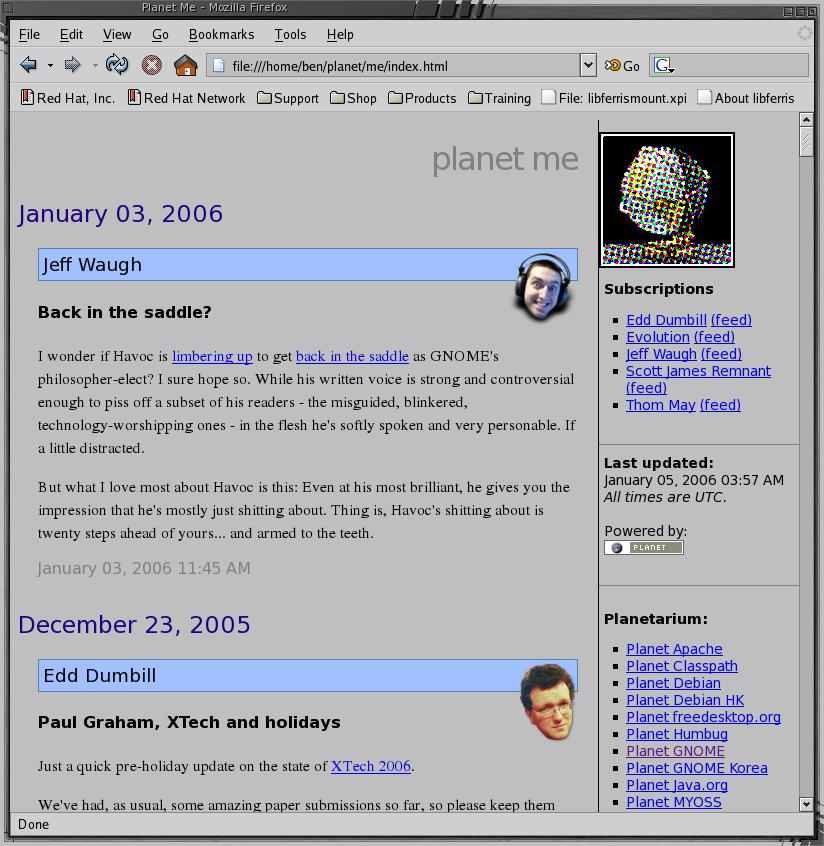The height and width of the screenshot is (846, 824).
Task: Visit the Planet Debian link
Action: [x=673, y=683]
